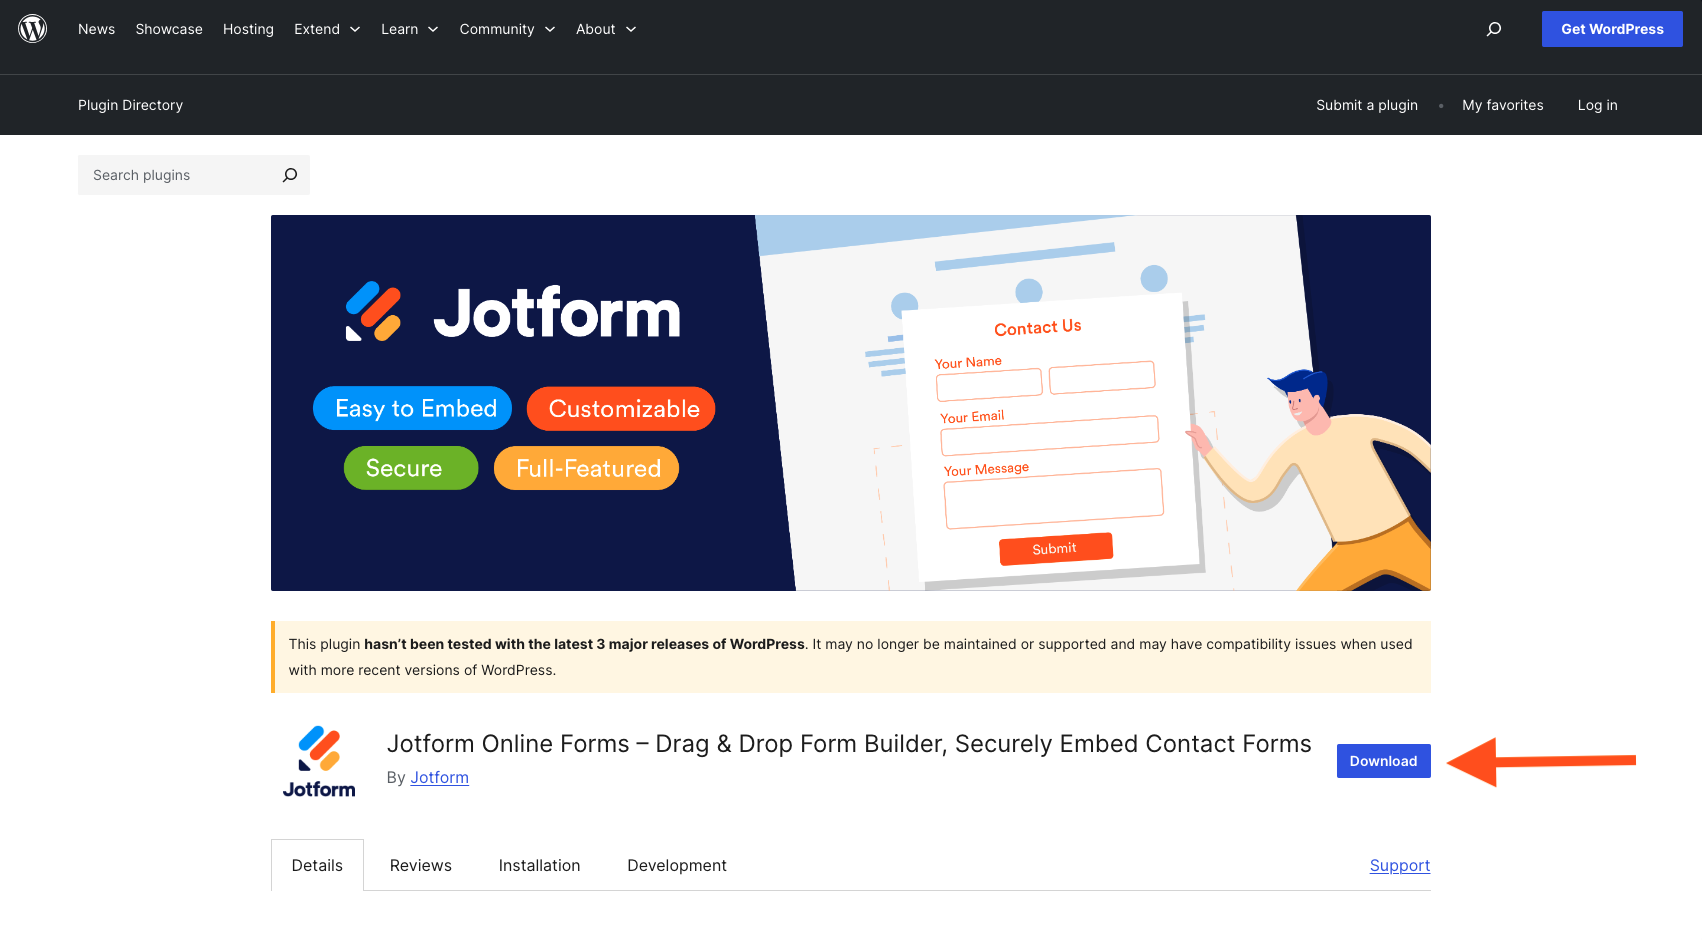Click the Jotform banner image
This screenshot has height=940, width=1702.
[851, 403]
